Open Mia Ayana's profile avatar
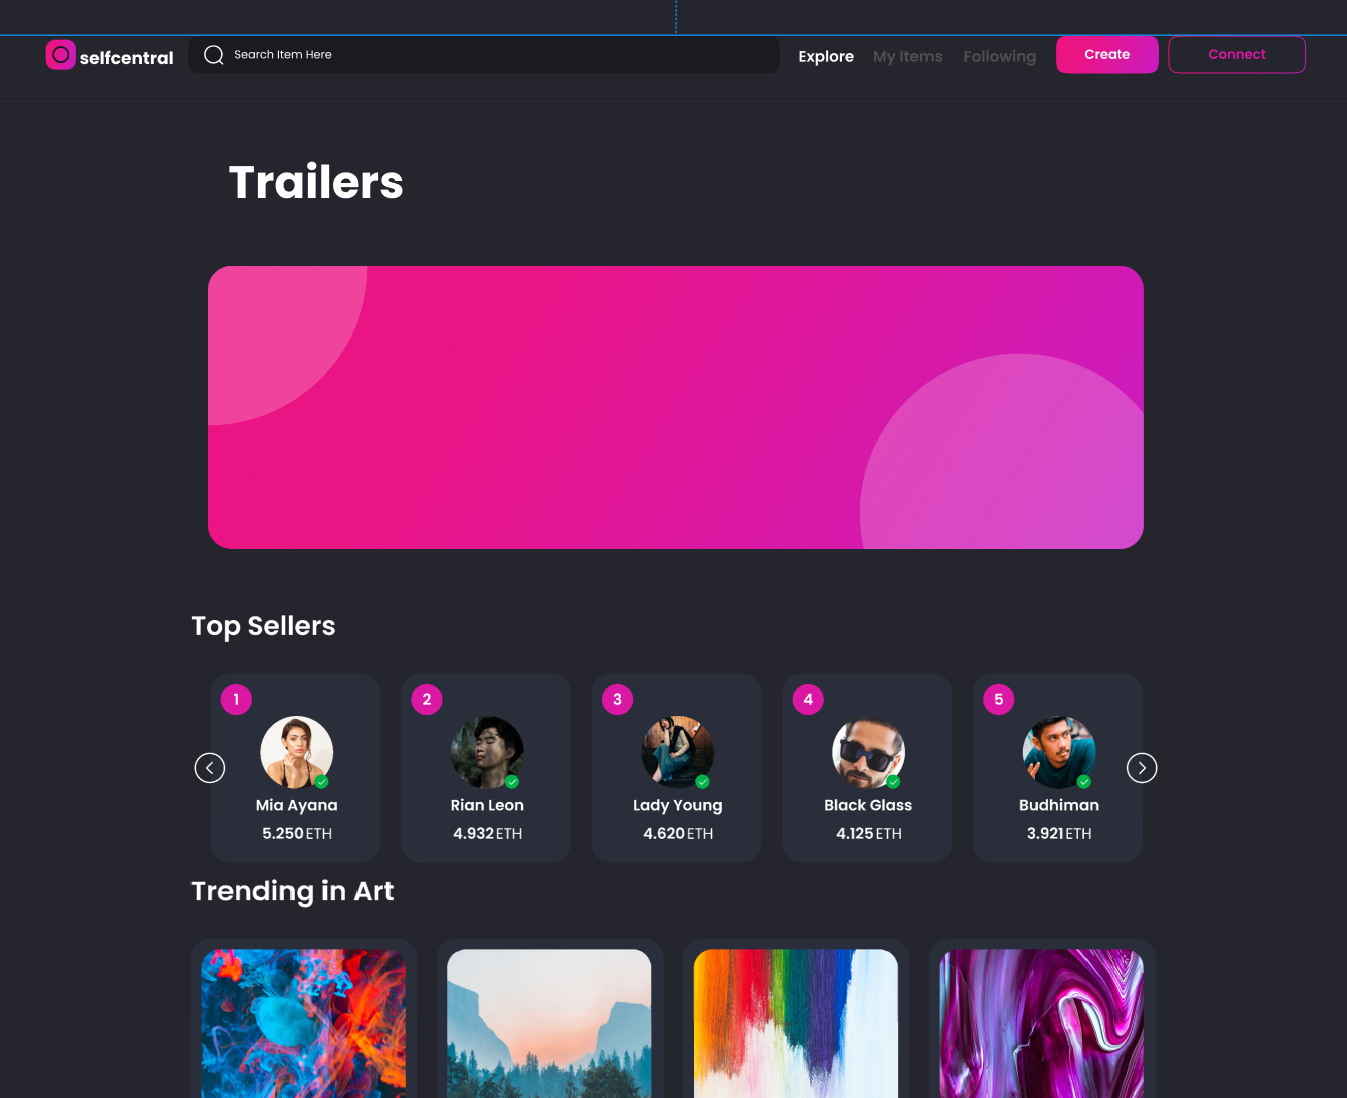 pos(296,752)
